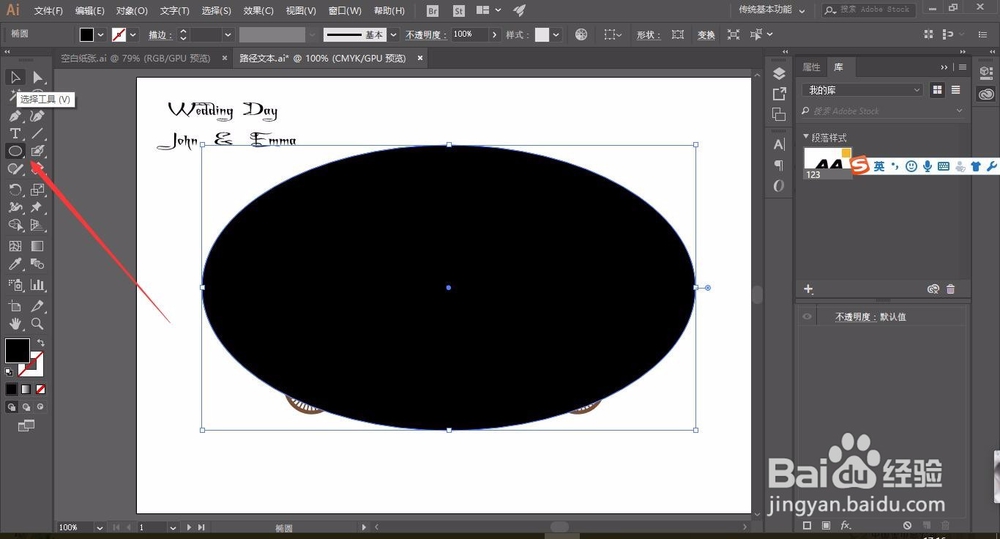
Task: Select the Type tool
Action: pyautogui.click(x=15, y=133)
